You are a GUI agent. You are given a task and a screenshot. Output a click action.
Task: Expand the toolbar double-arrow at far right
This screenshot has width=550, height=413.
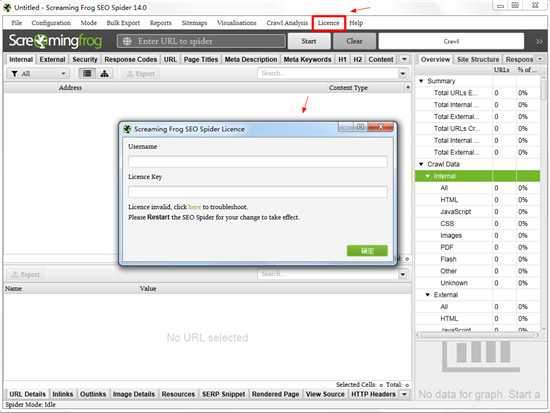click(x=539, y=41)
